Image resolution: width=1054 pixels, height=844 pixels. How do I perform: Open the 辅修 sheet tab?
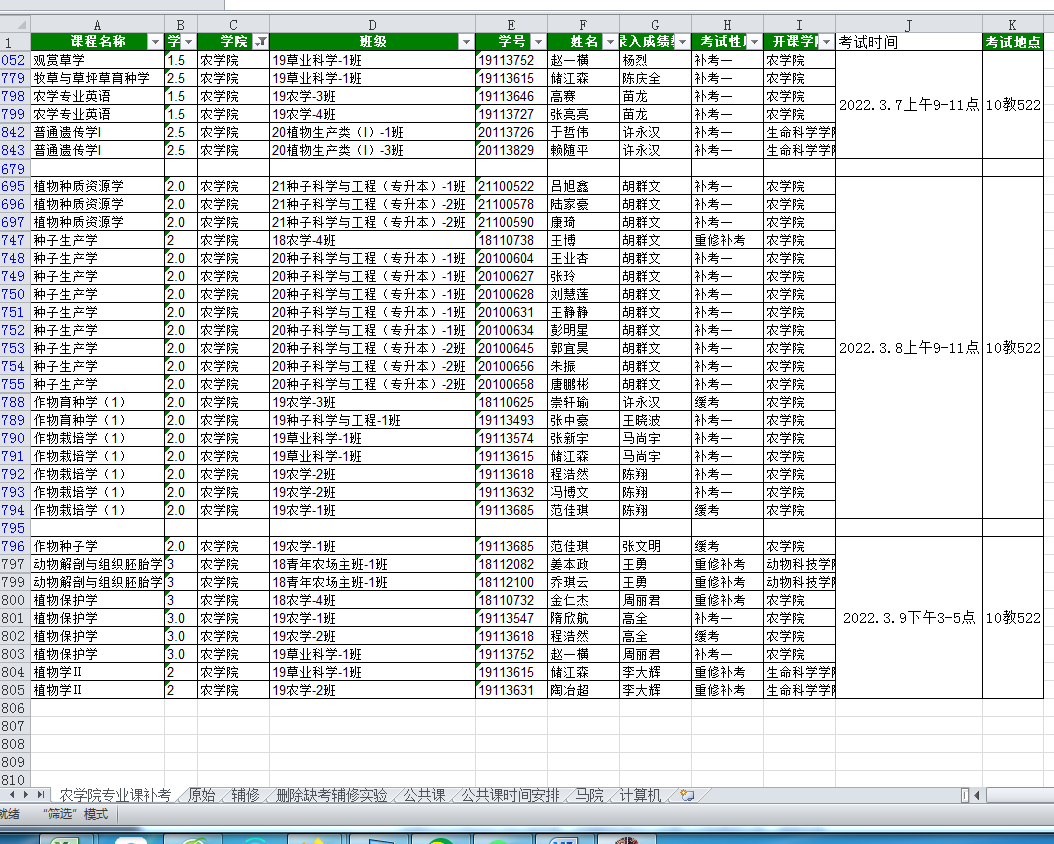245,796
